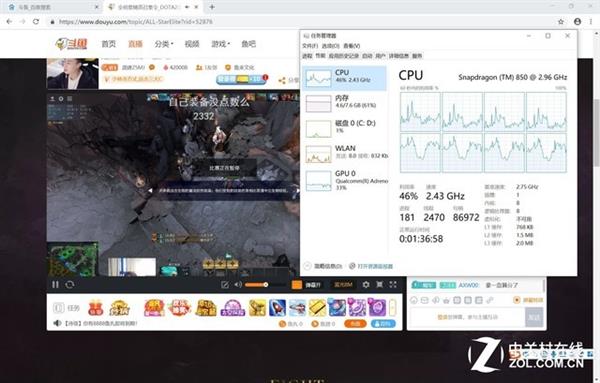Click the red gift-box icon in gift bar
The image size is (600, 383).
coord(96,308)
